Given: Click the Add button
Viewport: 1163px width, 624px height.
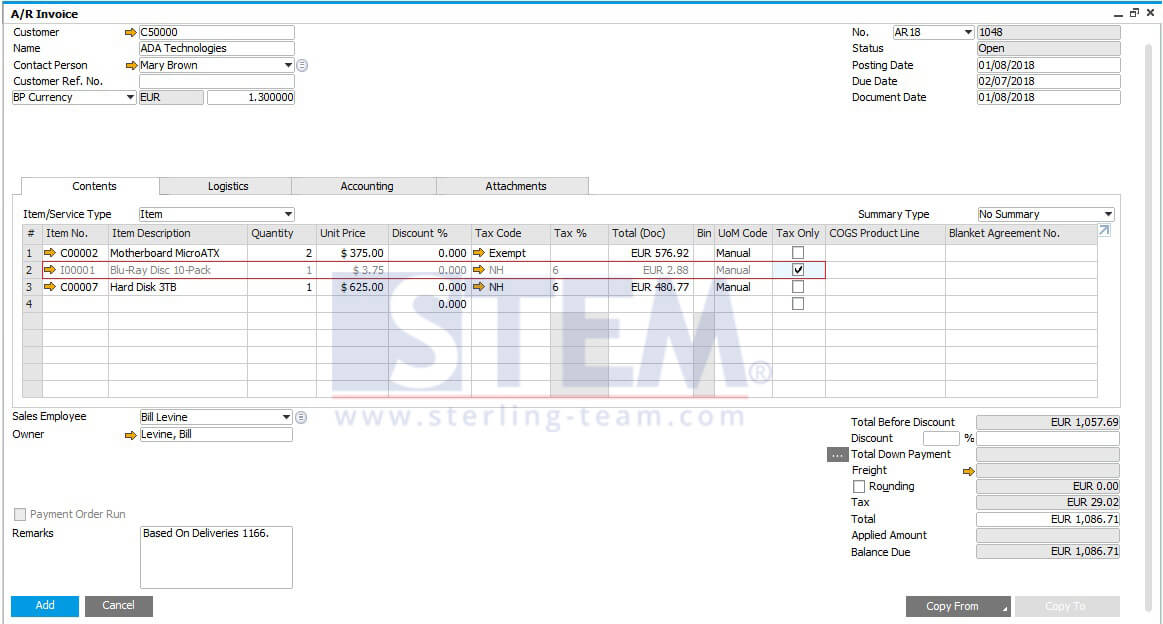Looking at the screenshot, I should [x=45, y=605].
